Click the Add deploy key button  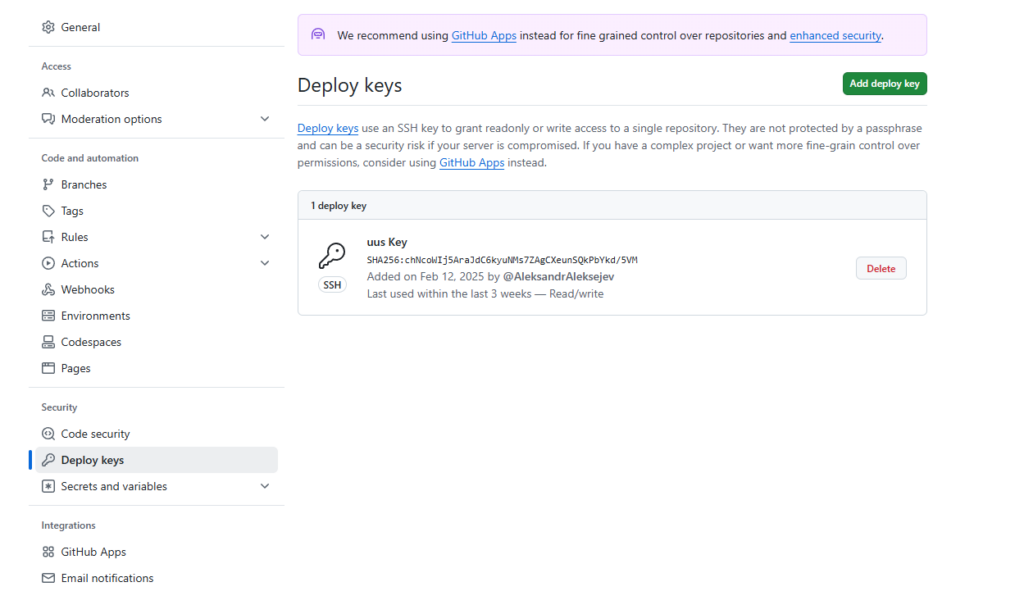click(884, 84)
